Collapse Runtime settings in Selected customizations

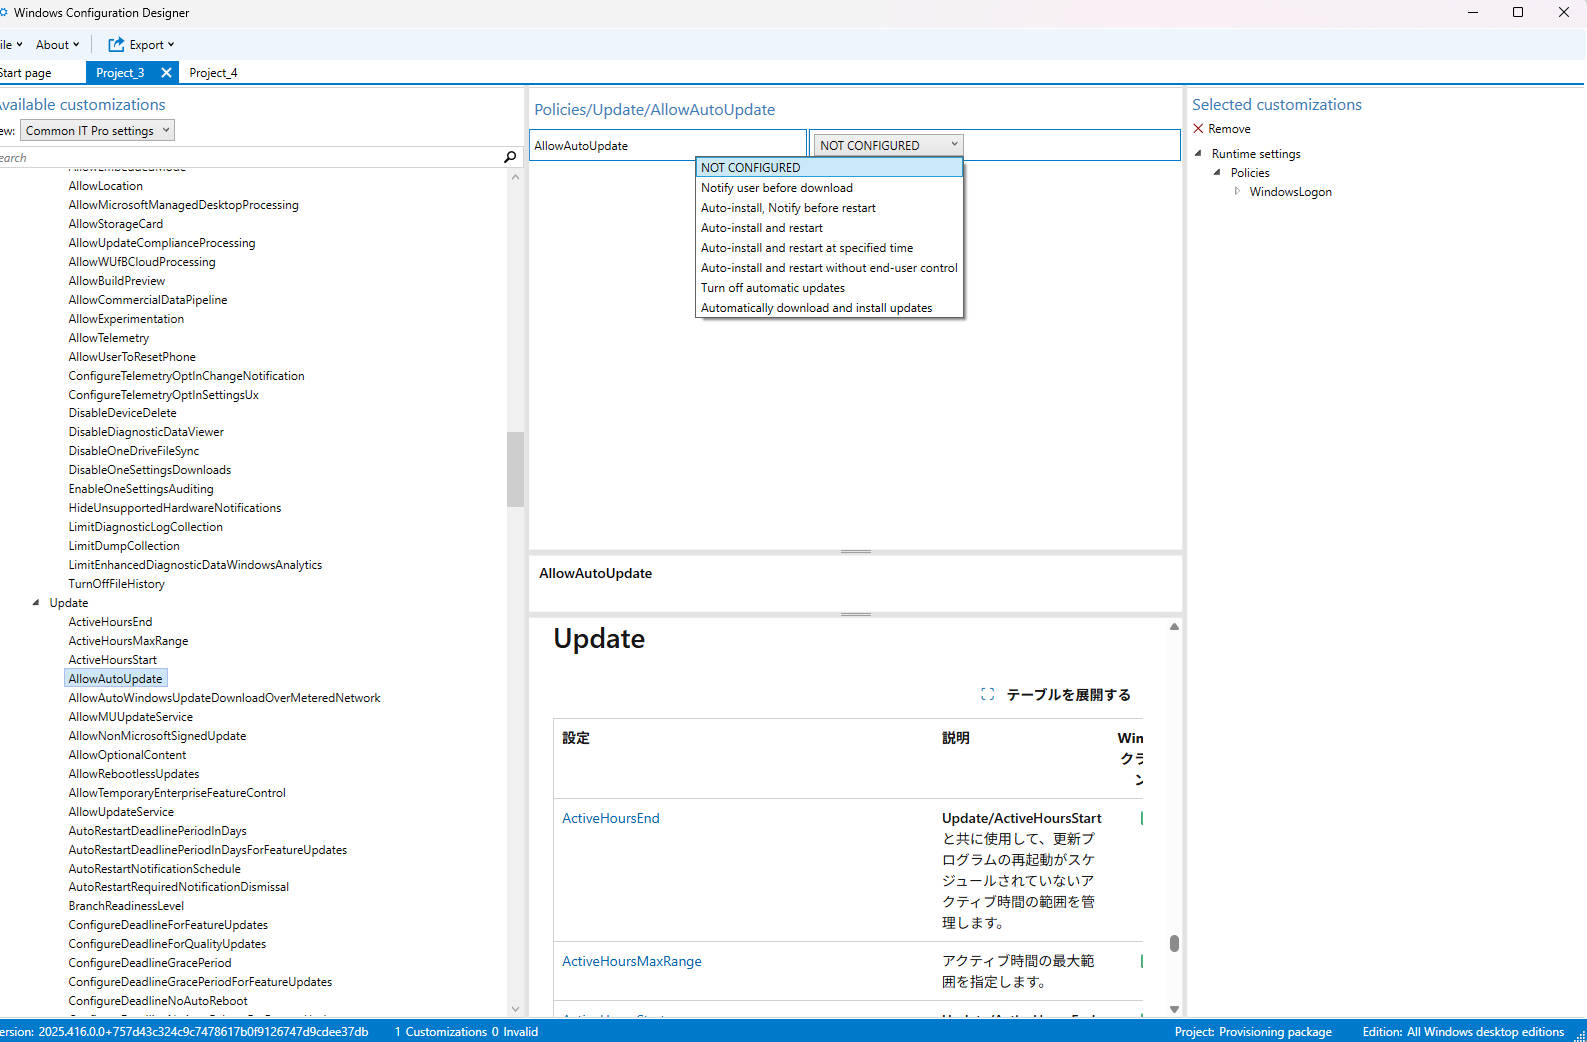[x=1198, y=153]
